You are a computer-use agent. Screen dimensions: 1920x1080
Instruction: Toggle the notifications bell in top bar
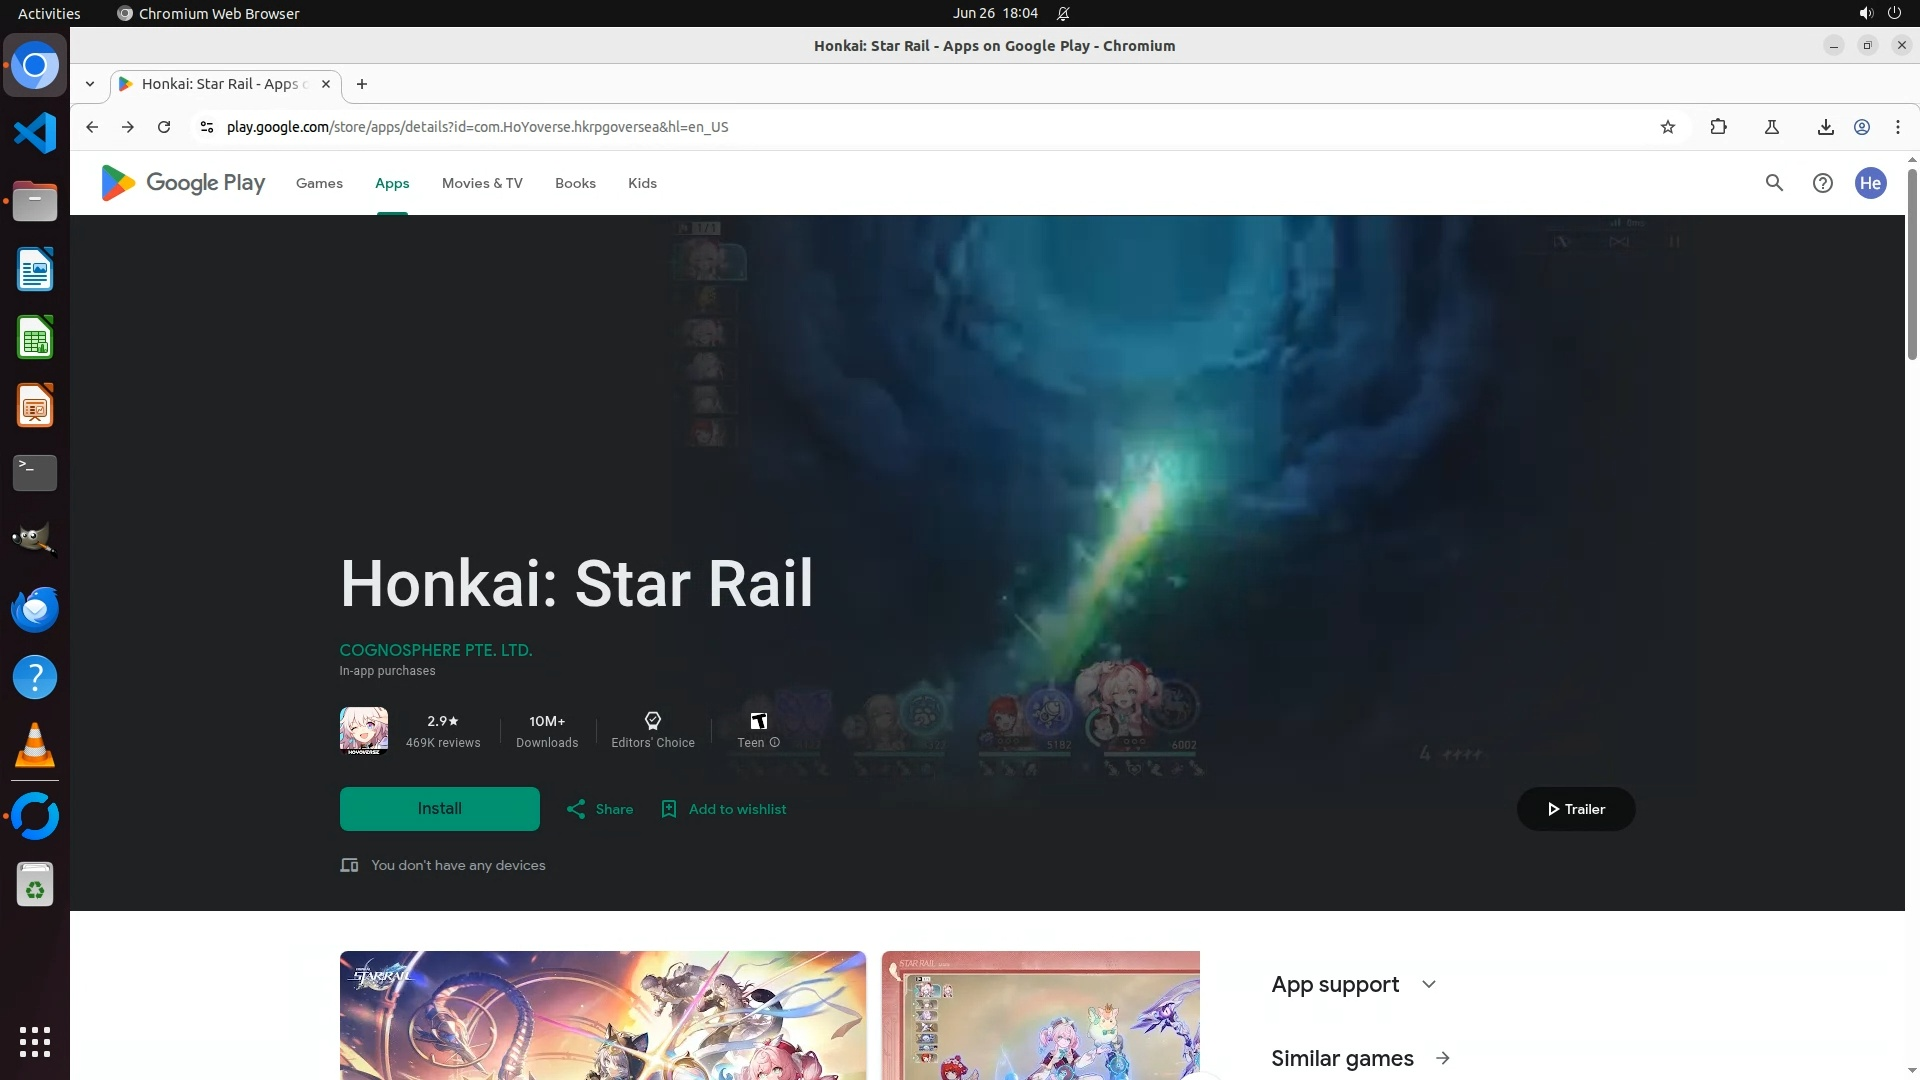(1063, 14)
